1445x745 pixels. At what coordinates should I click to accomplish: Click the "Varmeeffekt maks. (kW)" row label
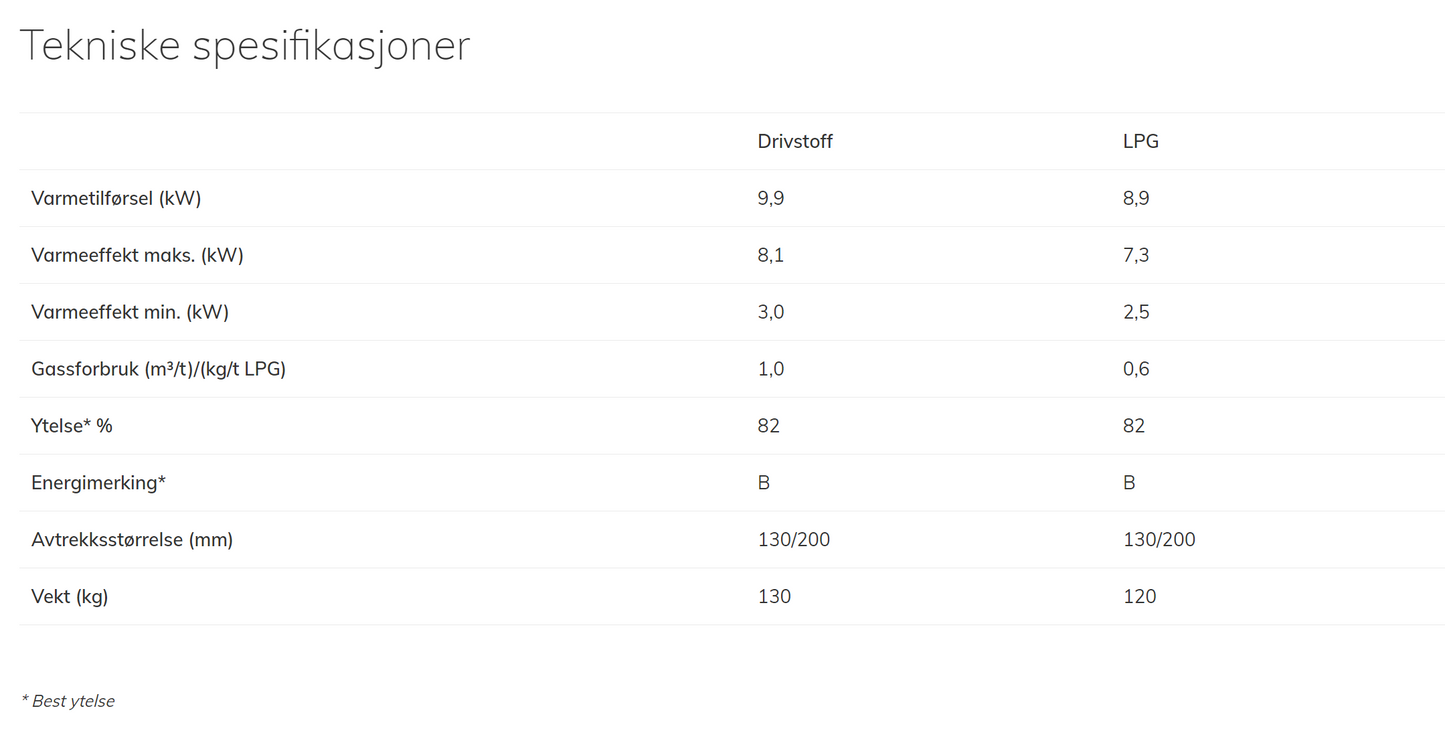coord(137,255)
